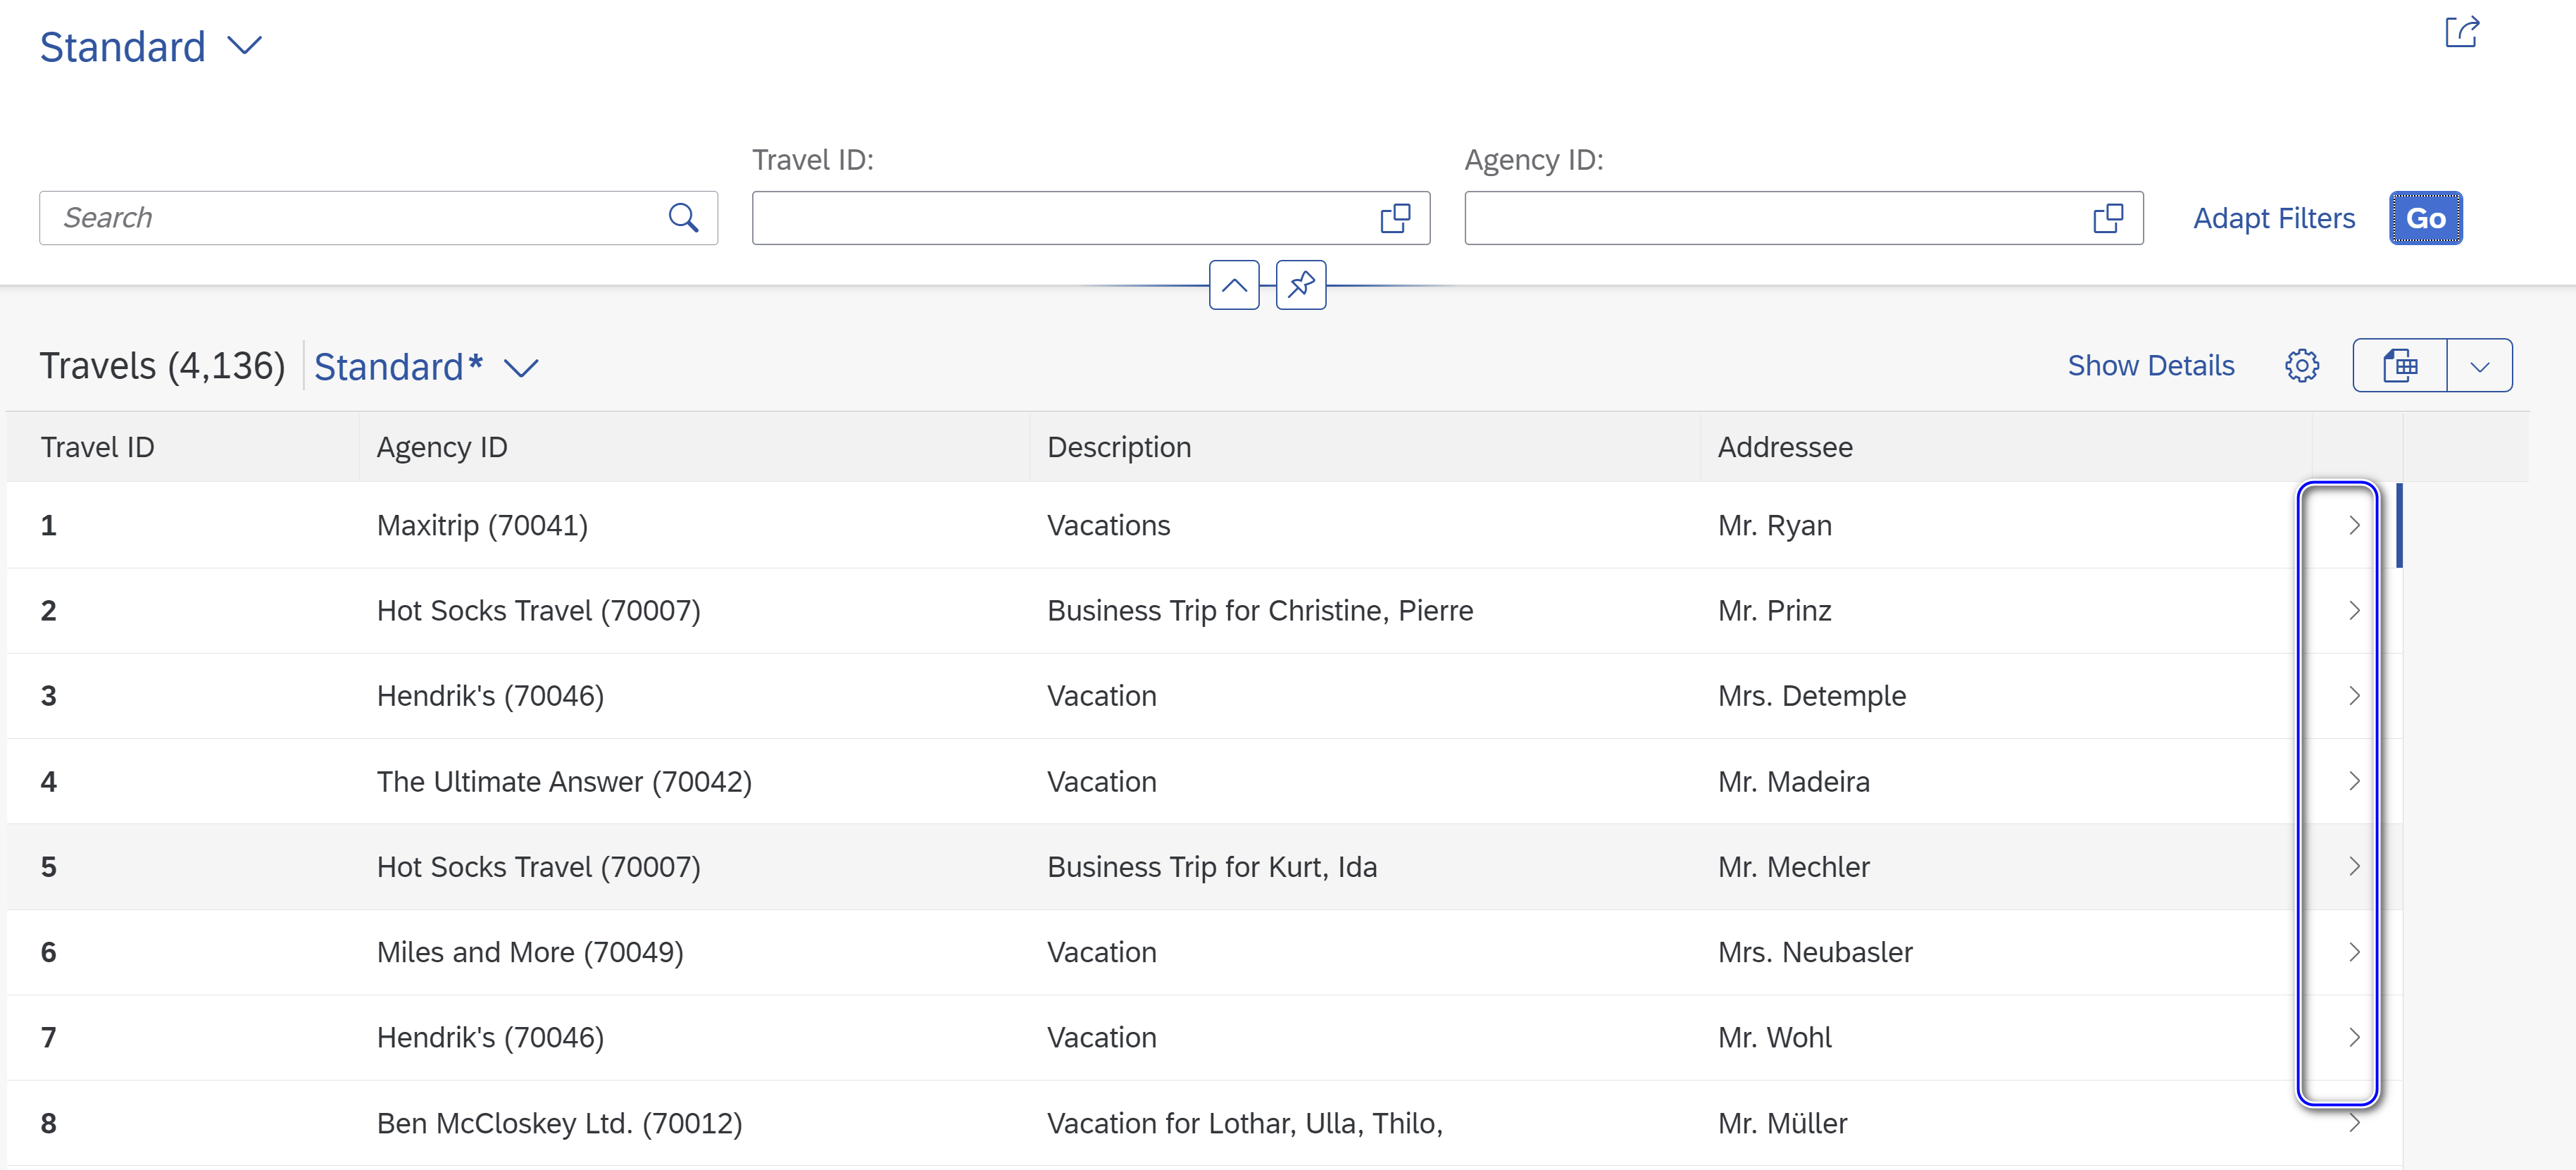Export table to spreadsheet icon

2400,366
